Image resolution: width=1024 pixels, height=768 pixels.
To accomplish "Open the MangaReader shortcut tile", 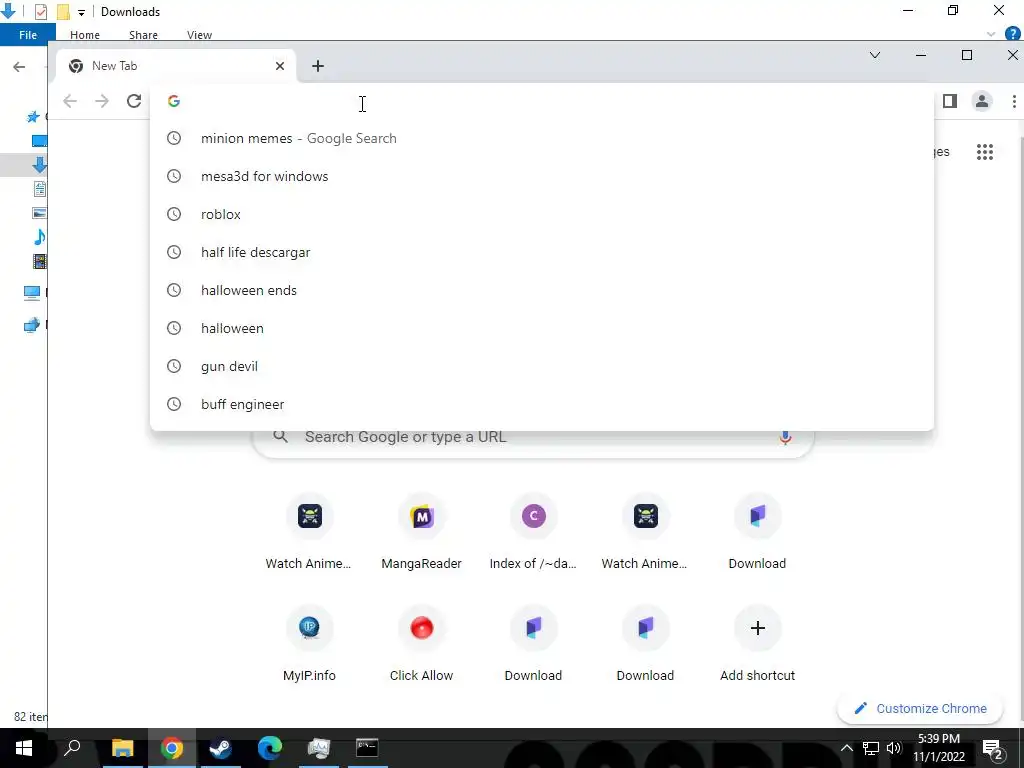I will point(421,534).
